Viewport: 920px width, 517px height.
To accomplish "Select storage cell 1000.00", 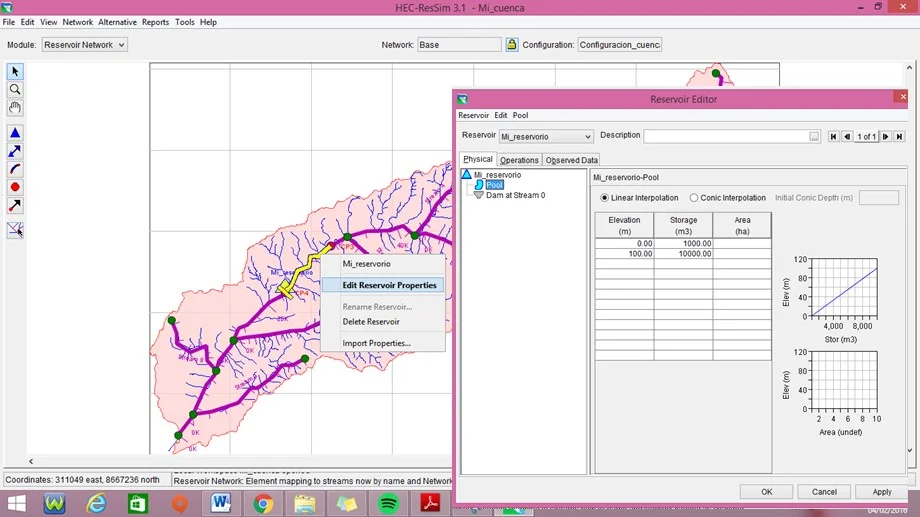I will pyautogui.click(x=683, y=244).
